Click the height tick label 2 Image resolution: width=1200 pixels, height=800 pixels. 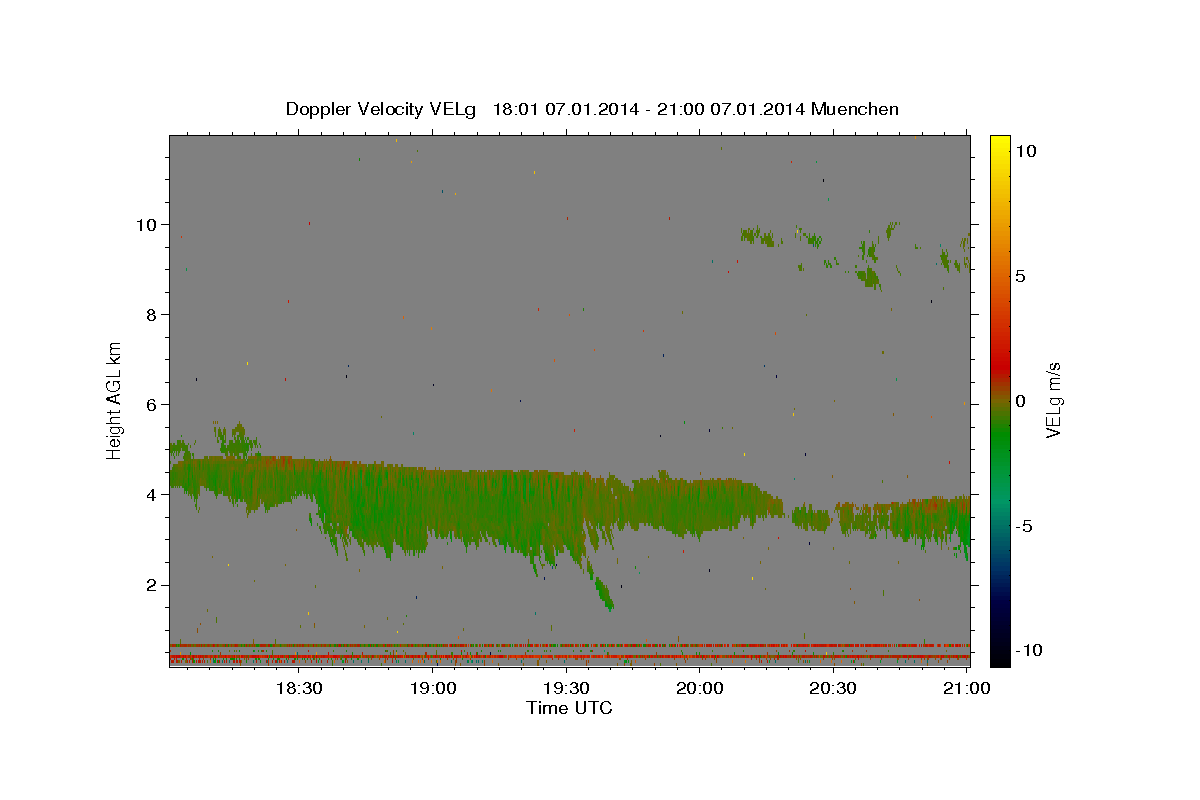[150, 585]
